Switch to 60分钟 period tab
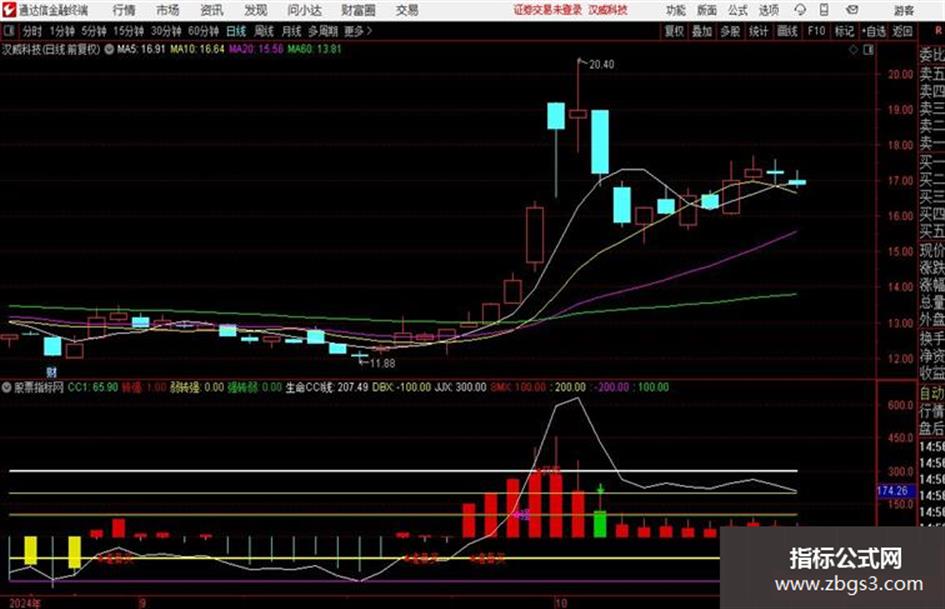Image resolution: width=945 pixels, height=609 pixels. pos(204,31)
